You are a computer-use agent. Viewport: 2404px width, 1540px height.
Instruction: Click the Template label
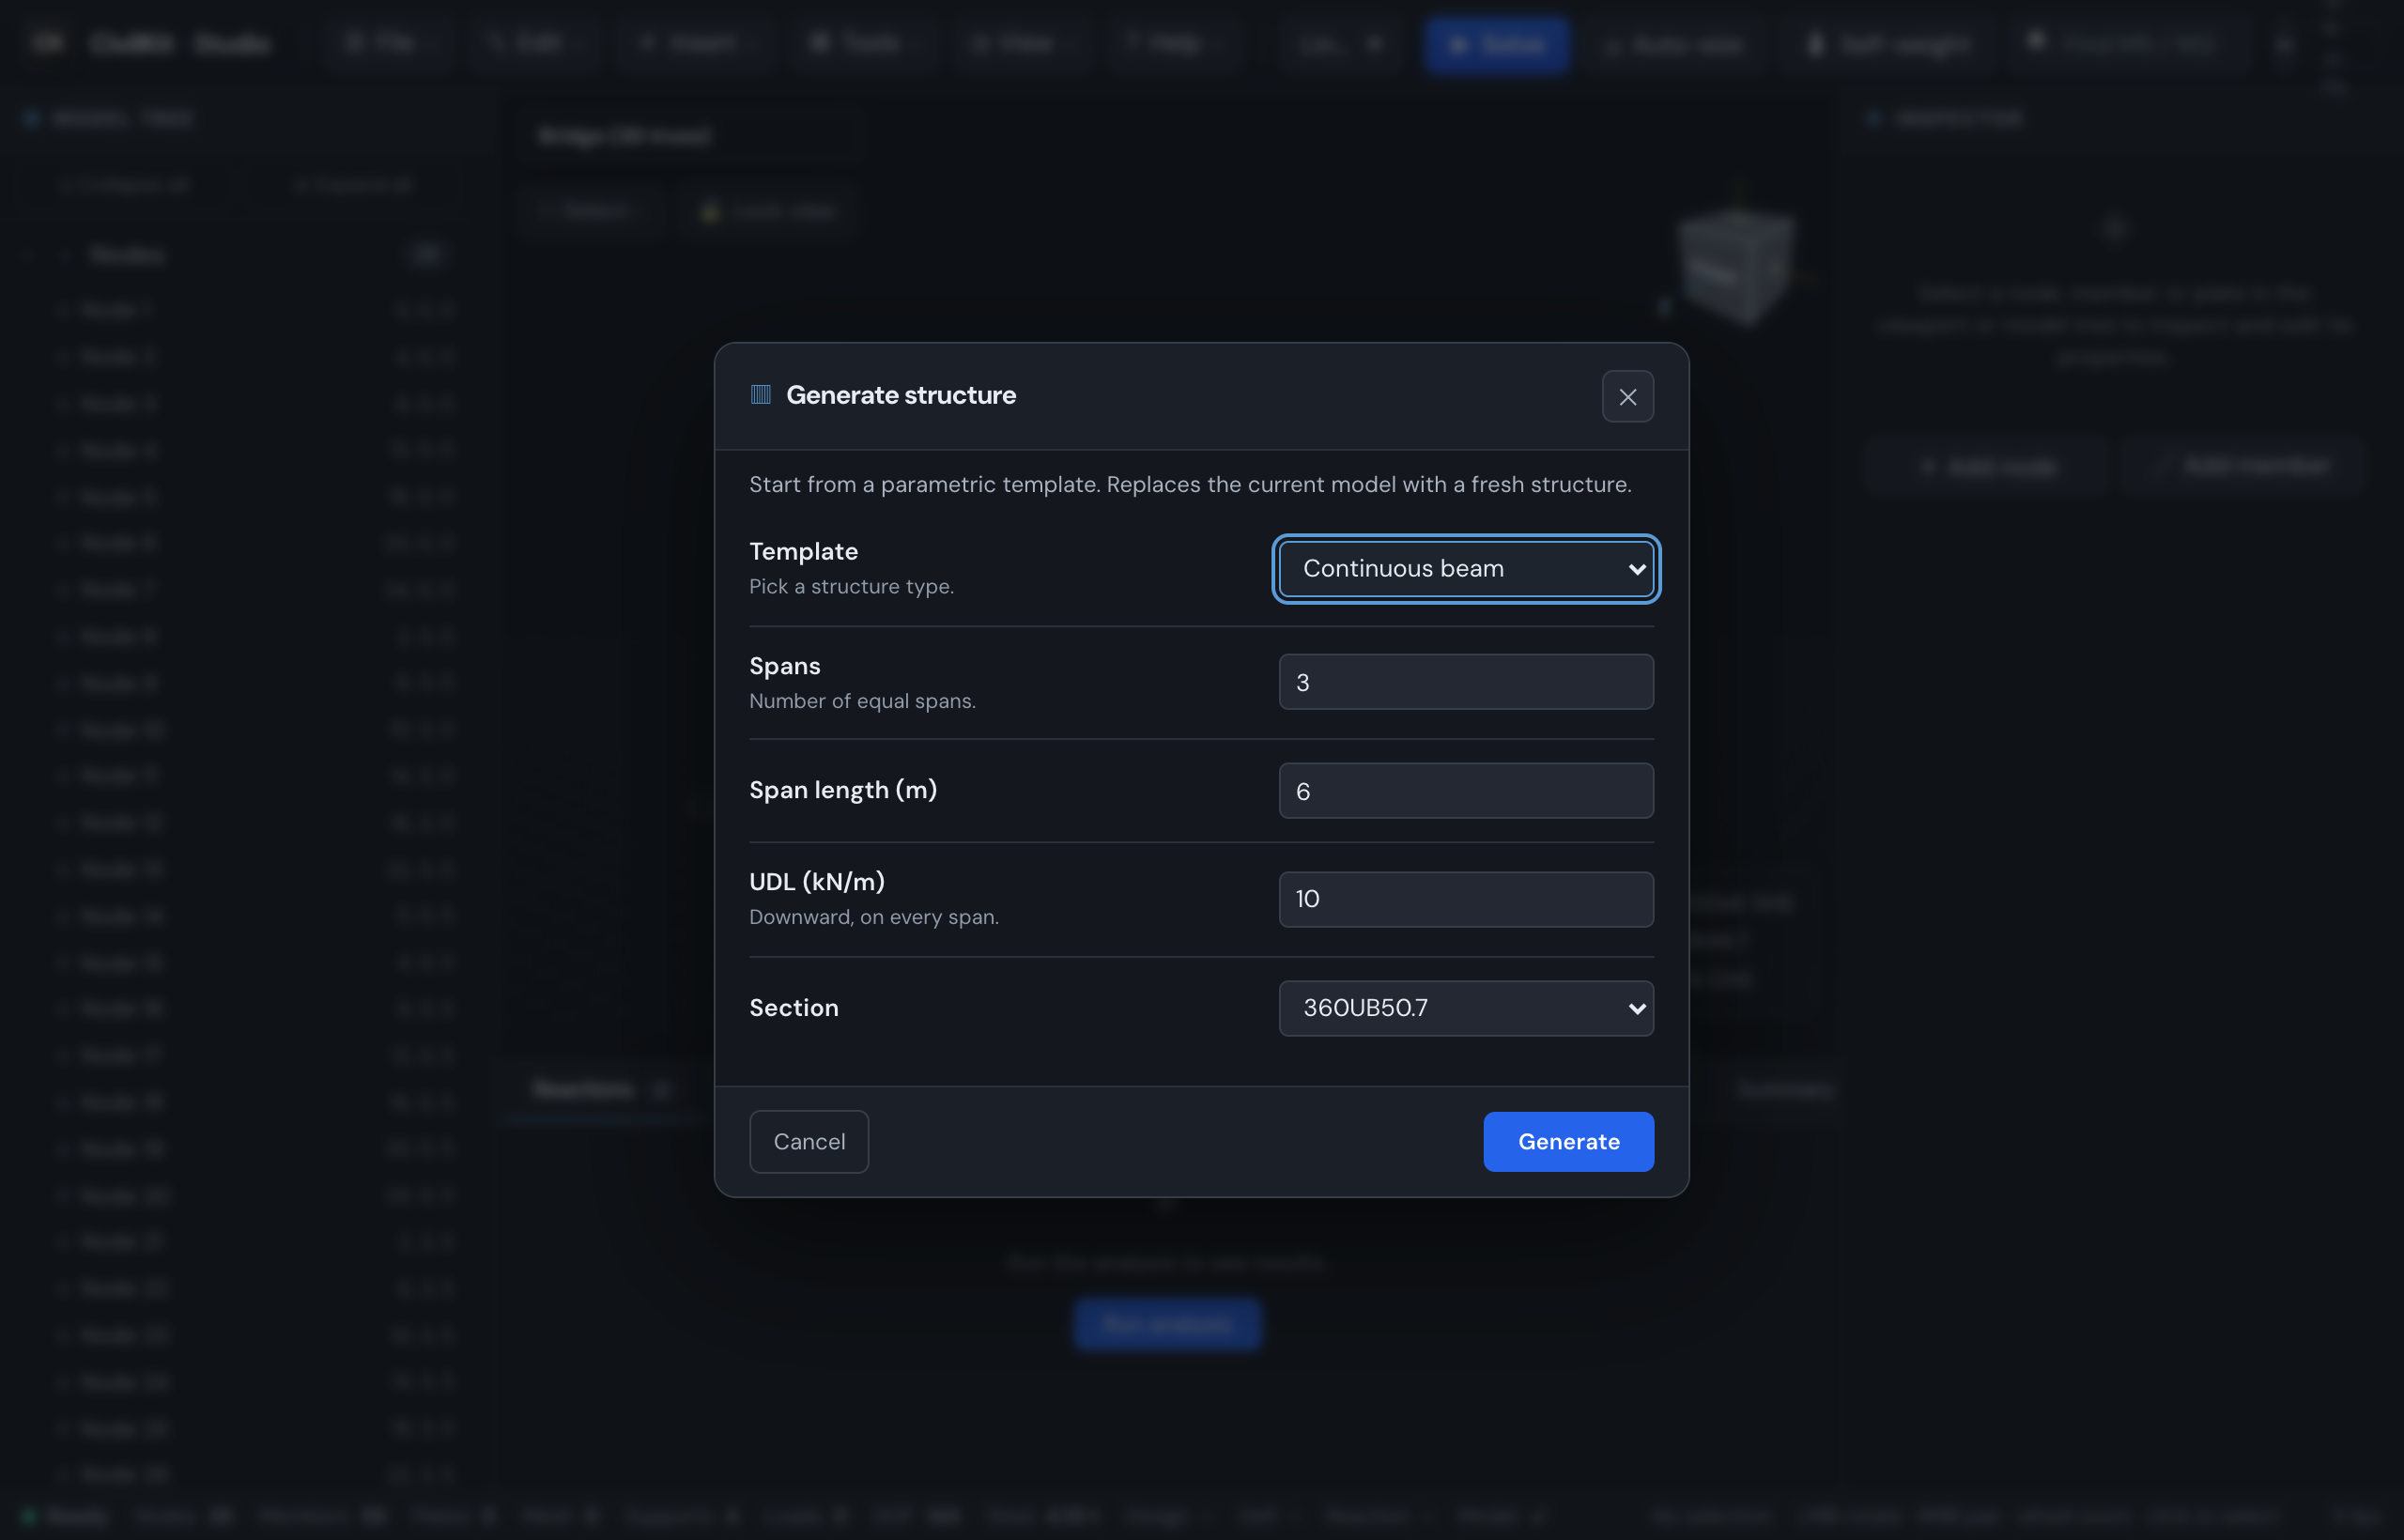[x=803, y=551]
